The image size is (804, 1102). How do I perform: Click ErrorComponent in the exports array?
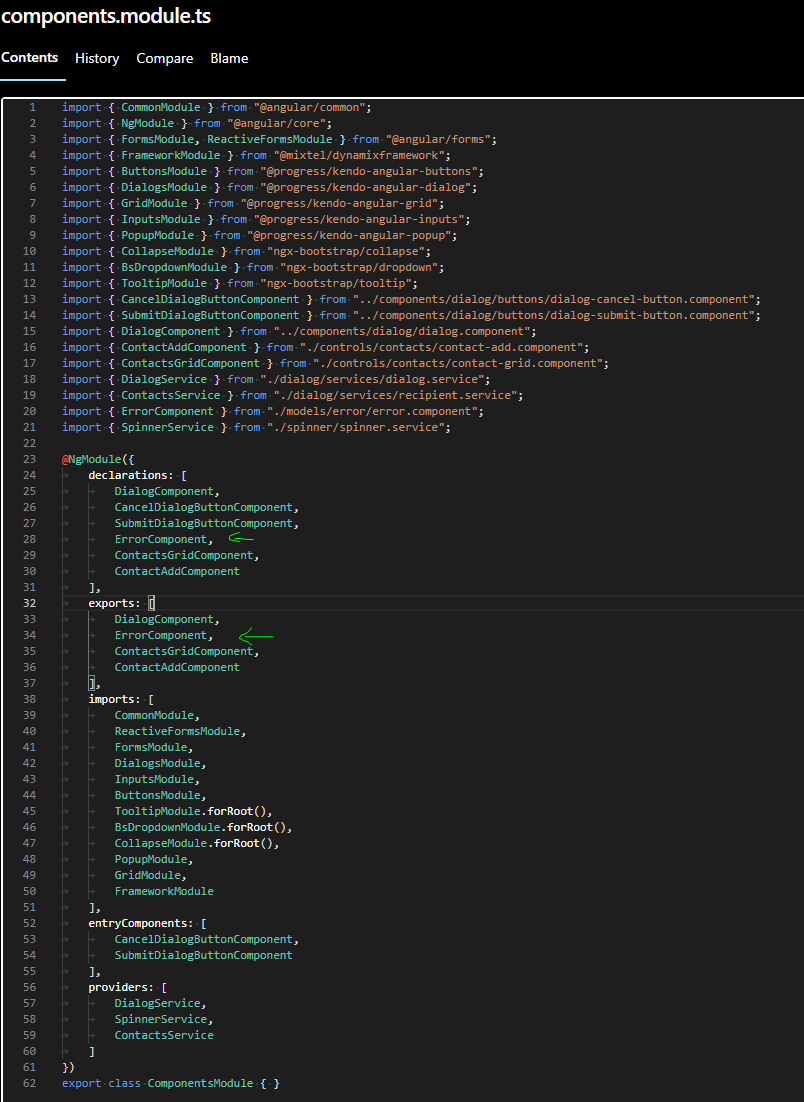[161, 635]
